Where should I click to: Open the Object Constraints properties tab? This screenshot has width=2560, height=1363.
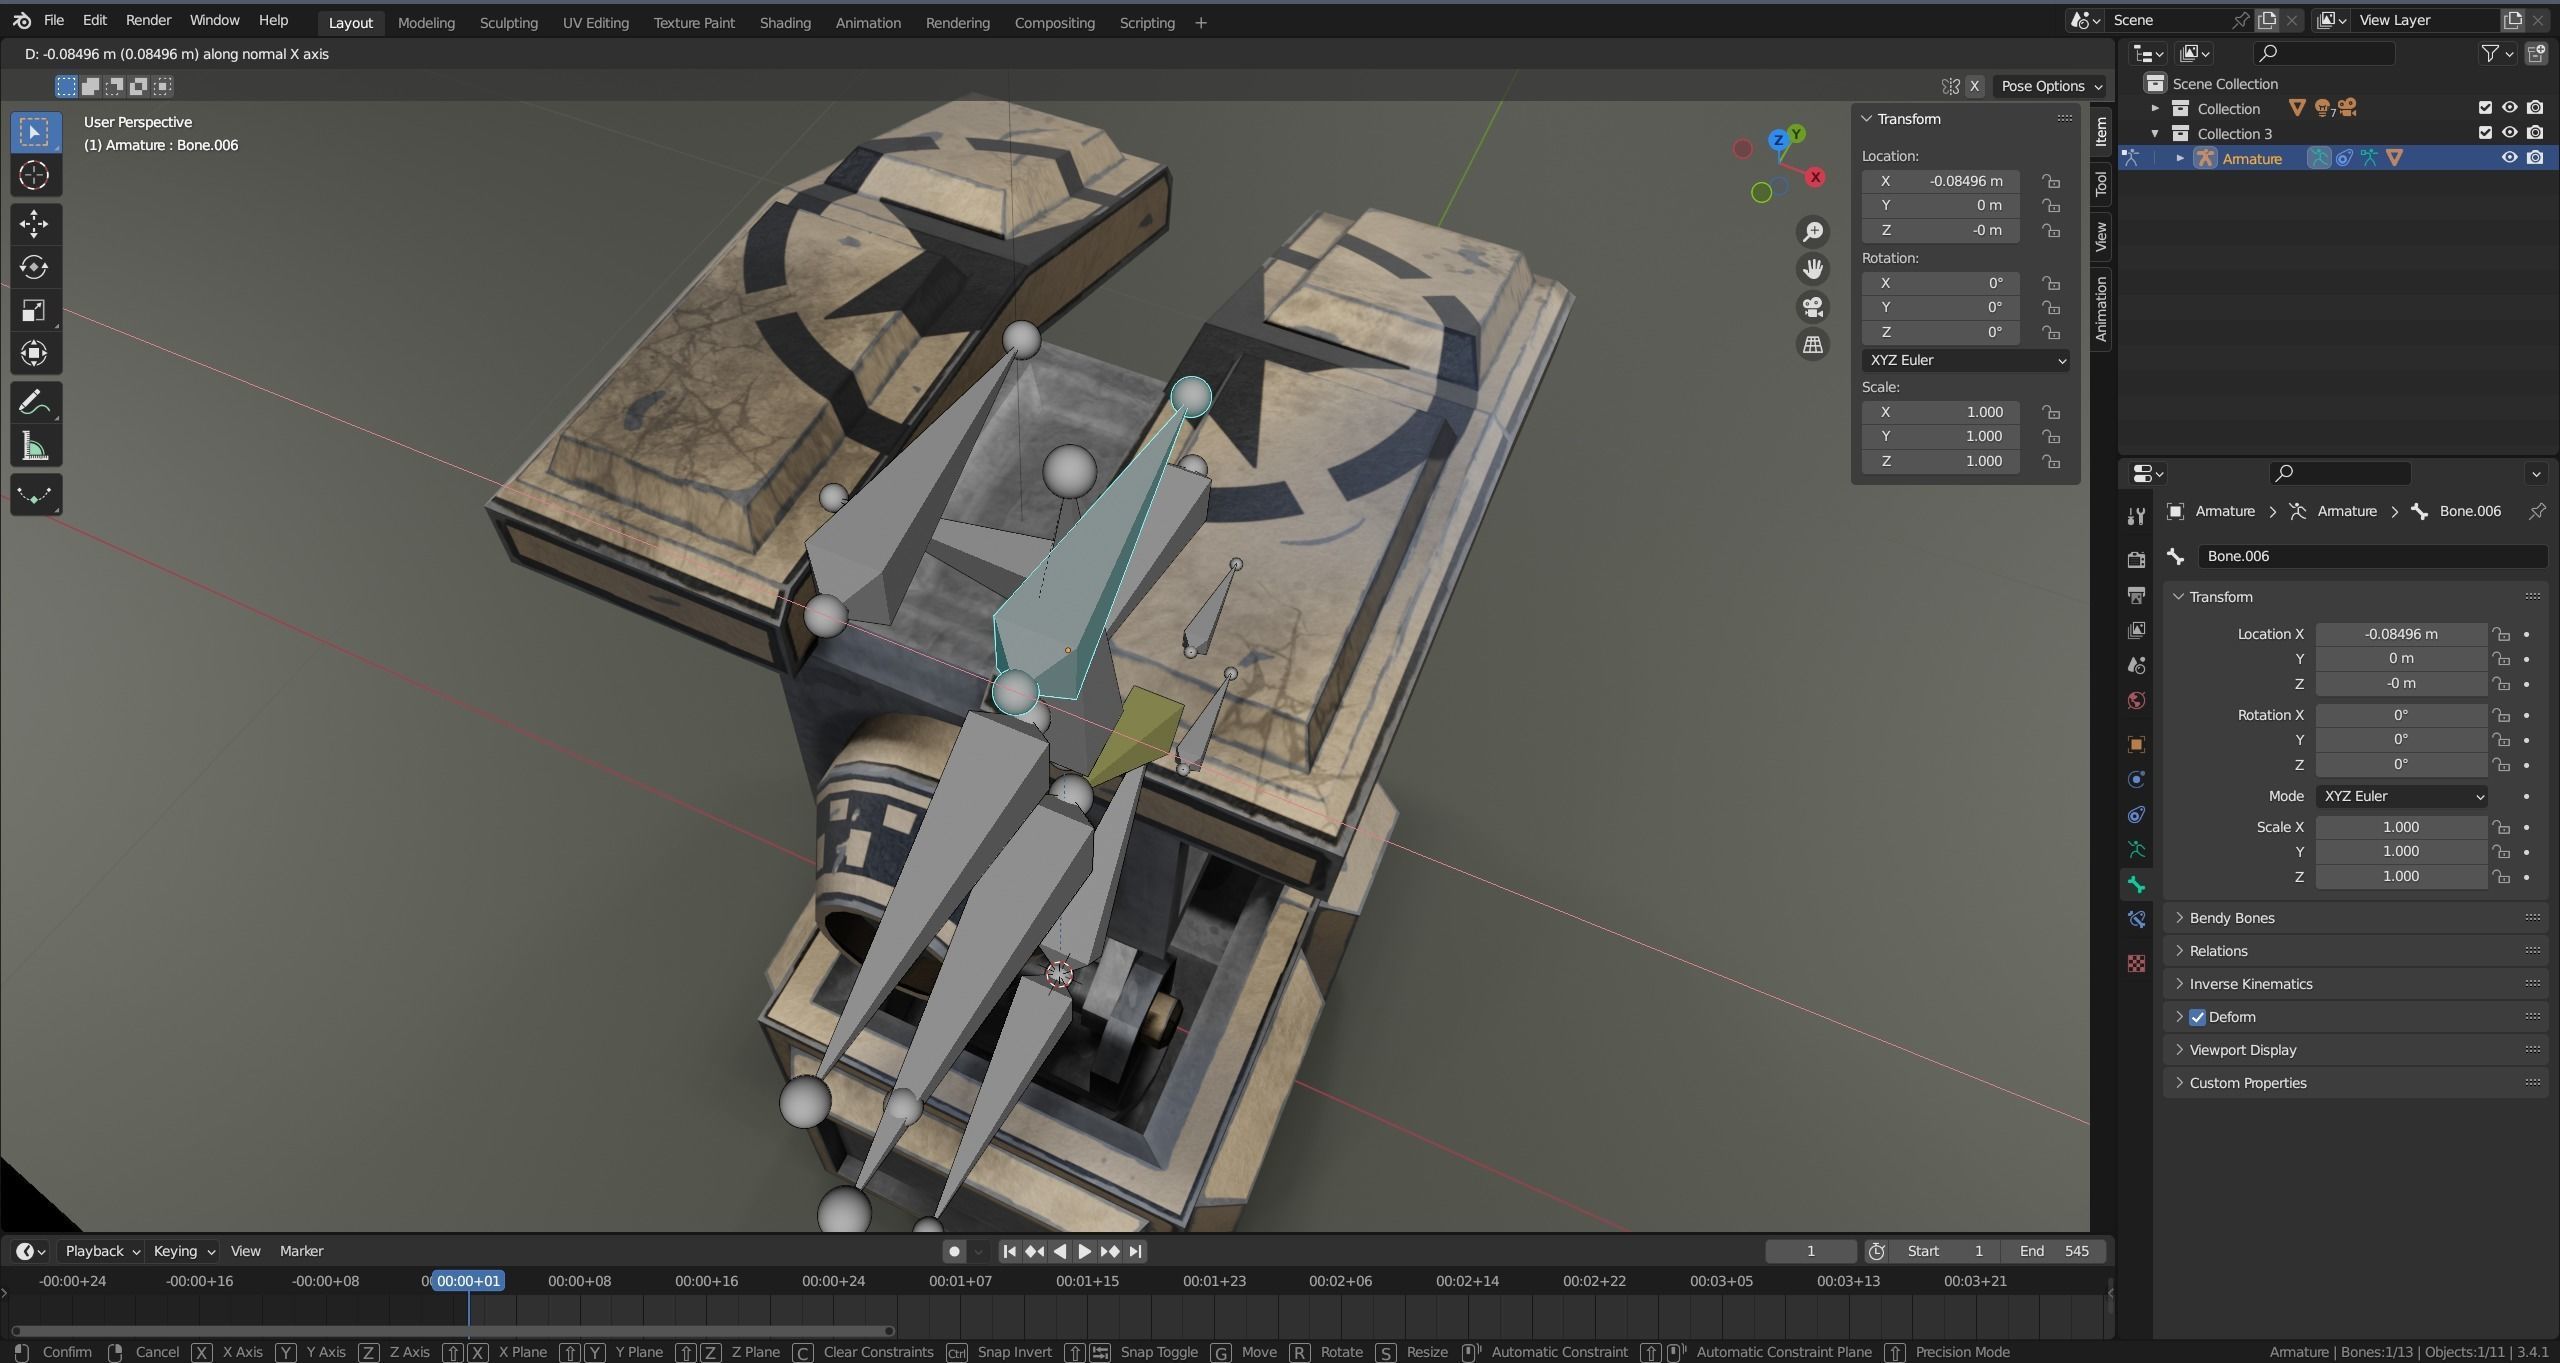tap(2137, 814)
